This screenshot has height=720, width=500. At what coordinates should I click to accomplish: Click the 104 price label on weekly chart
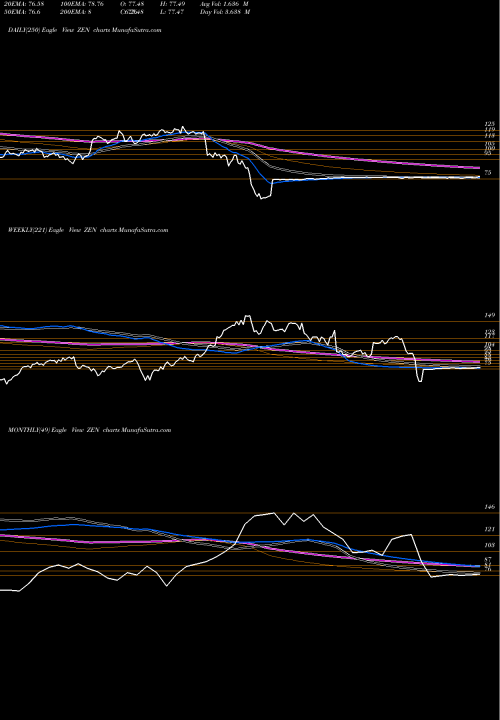pyautogui.click(x=489, y=344)
